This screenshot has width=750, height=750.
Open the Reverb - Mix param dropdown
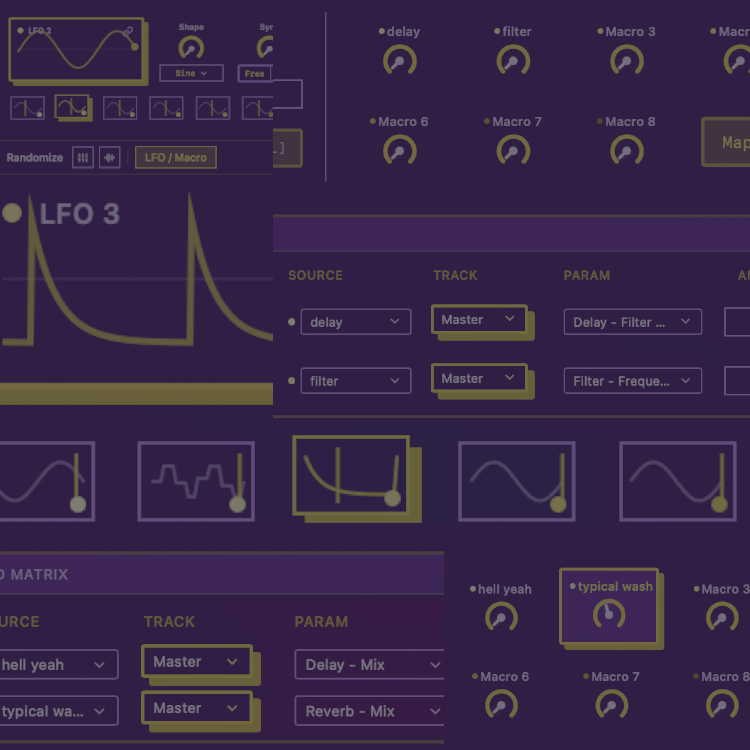[x=369, y=711]
